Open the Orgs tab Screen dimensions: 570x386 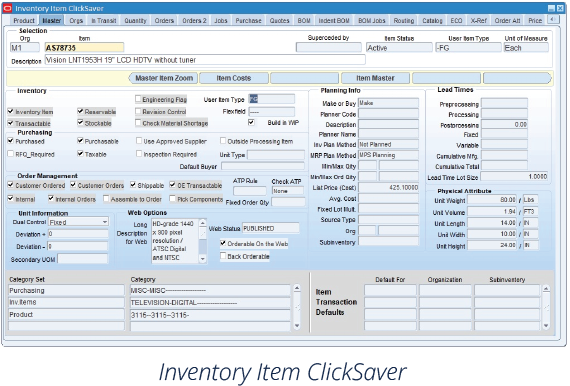click(x=76, y=21)
